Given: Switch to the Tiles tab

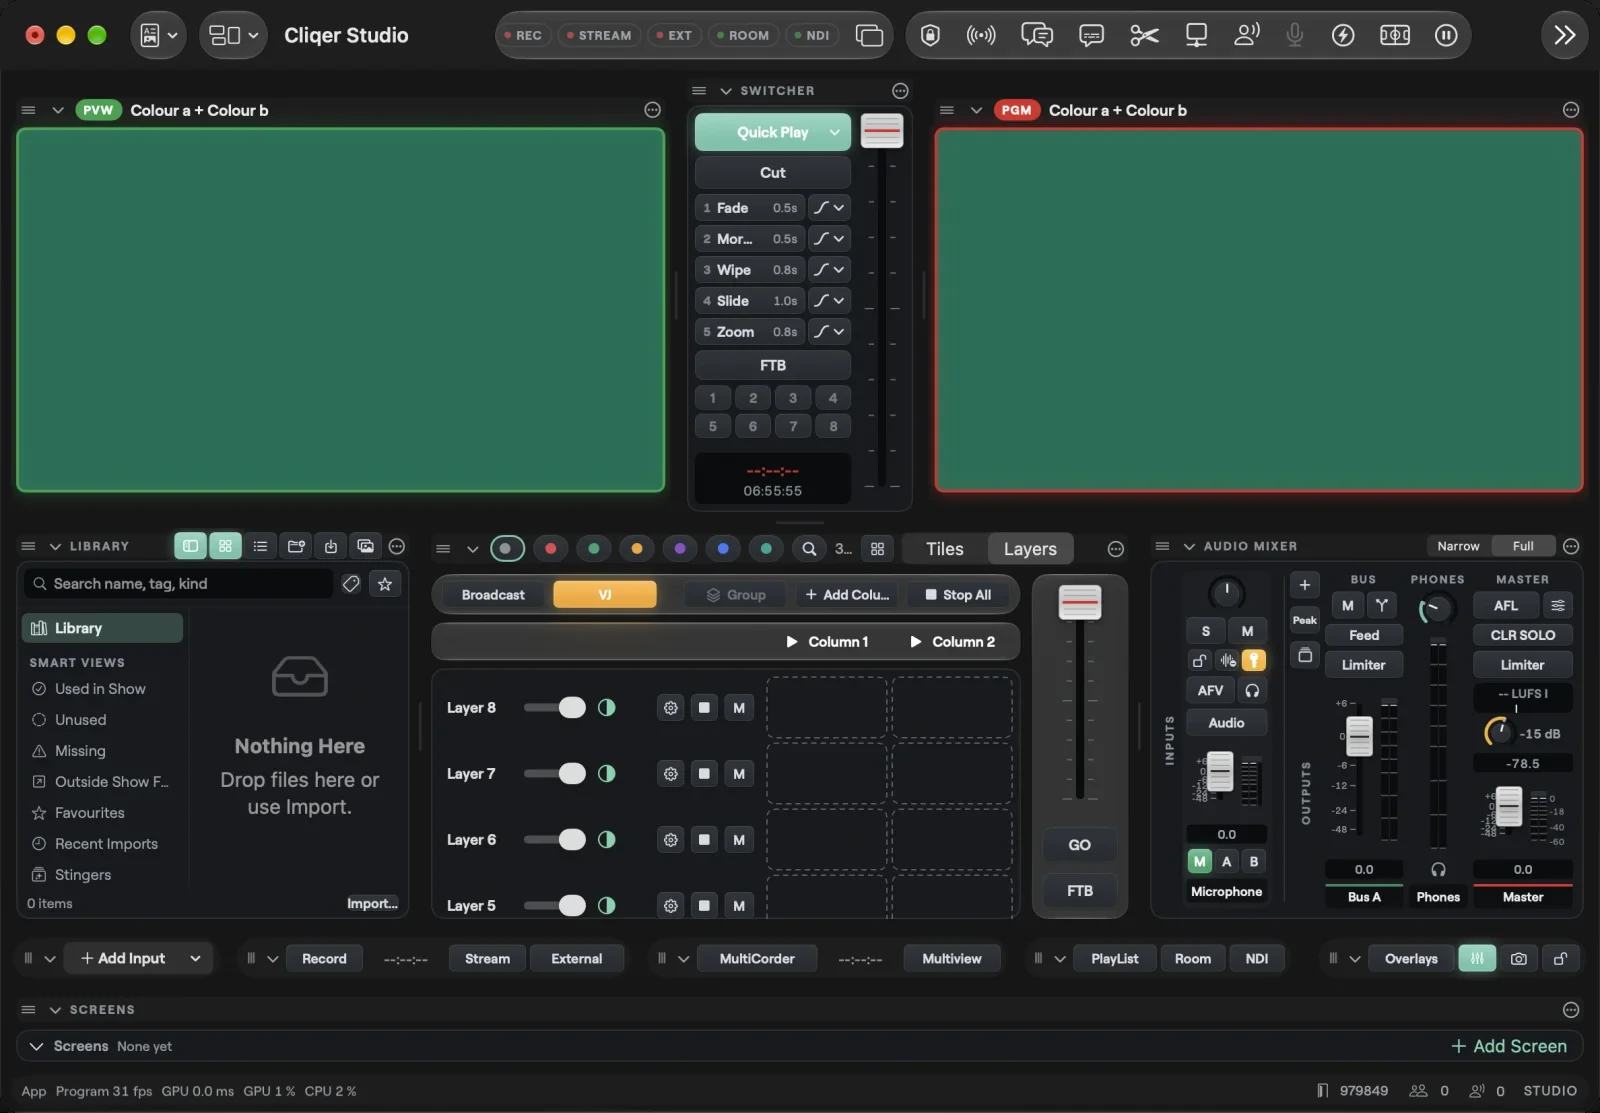Looking at the screenshot, I should pyautogui.click(x=944, y=548).
